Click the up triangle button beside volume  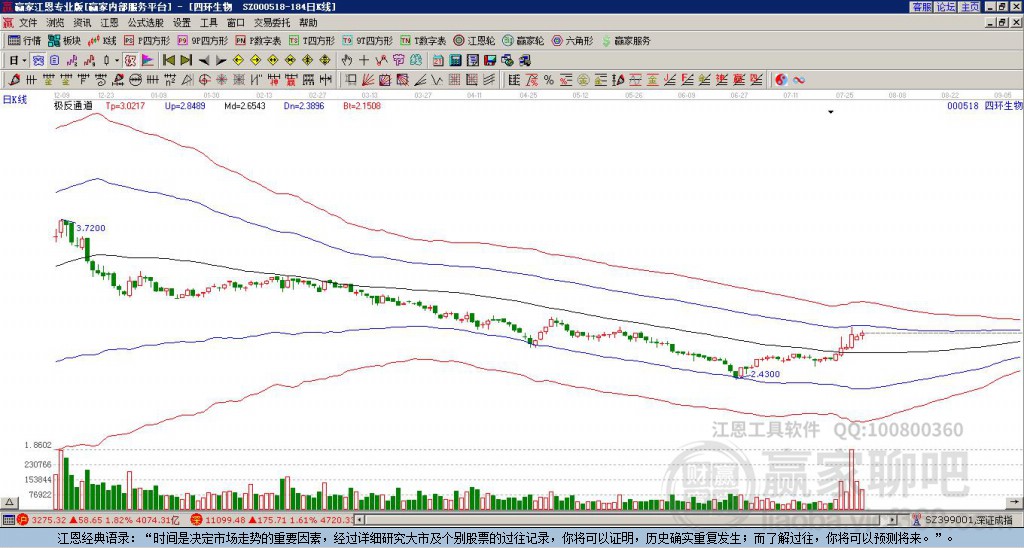coord(9,502)
